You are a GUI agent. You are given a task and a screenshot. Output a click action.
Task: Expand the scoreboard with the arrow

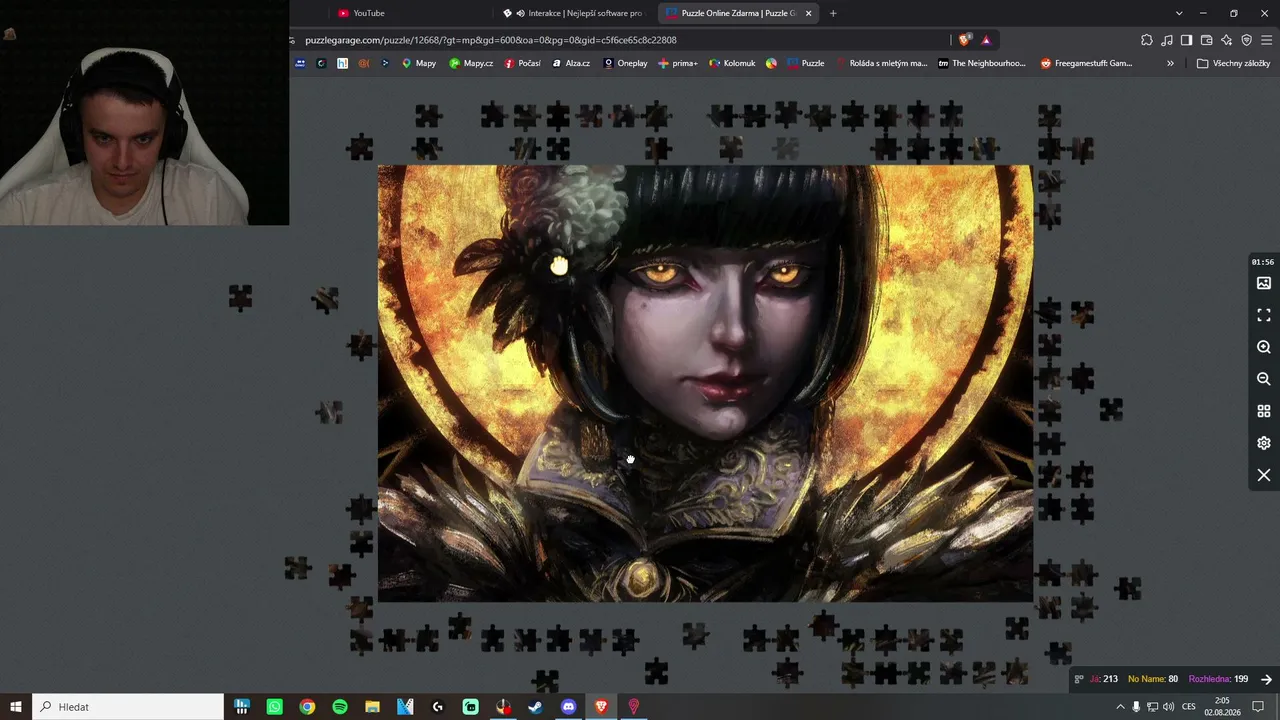1266,679
